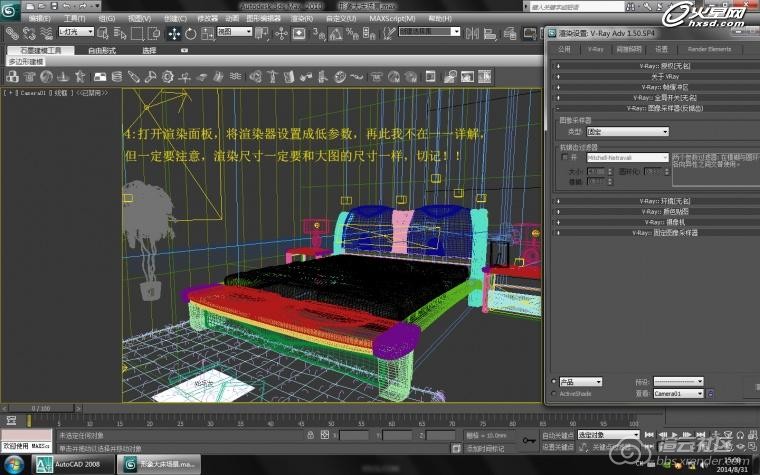Switch to the V-Ray tab

pos(595,48)
